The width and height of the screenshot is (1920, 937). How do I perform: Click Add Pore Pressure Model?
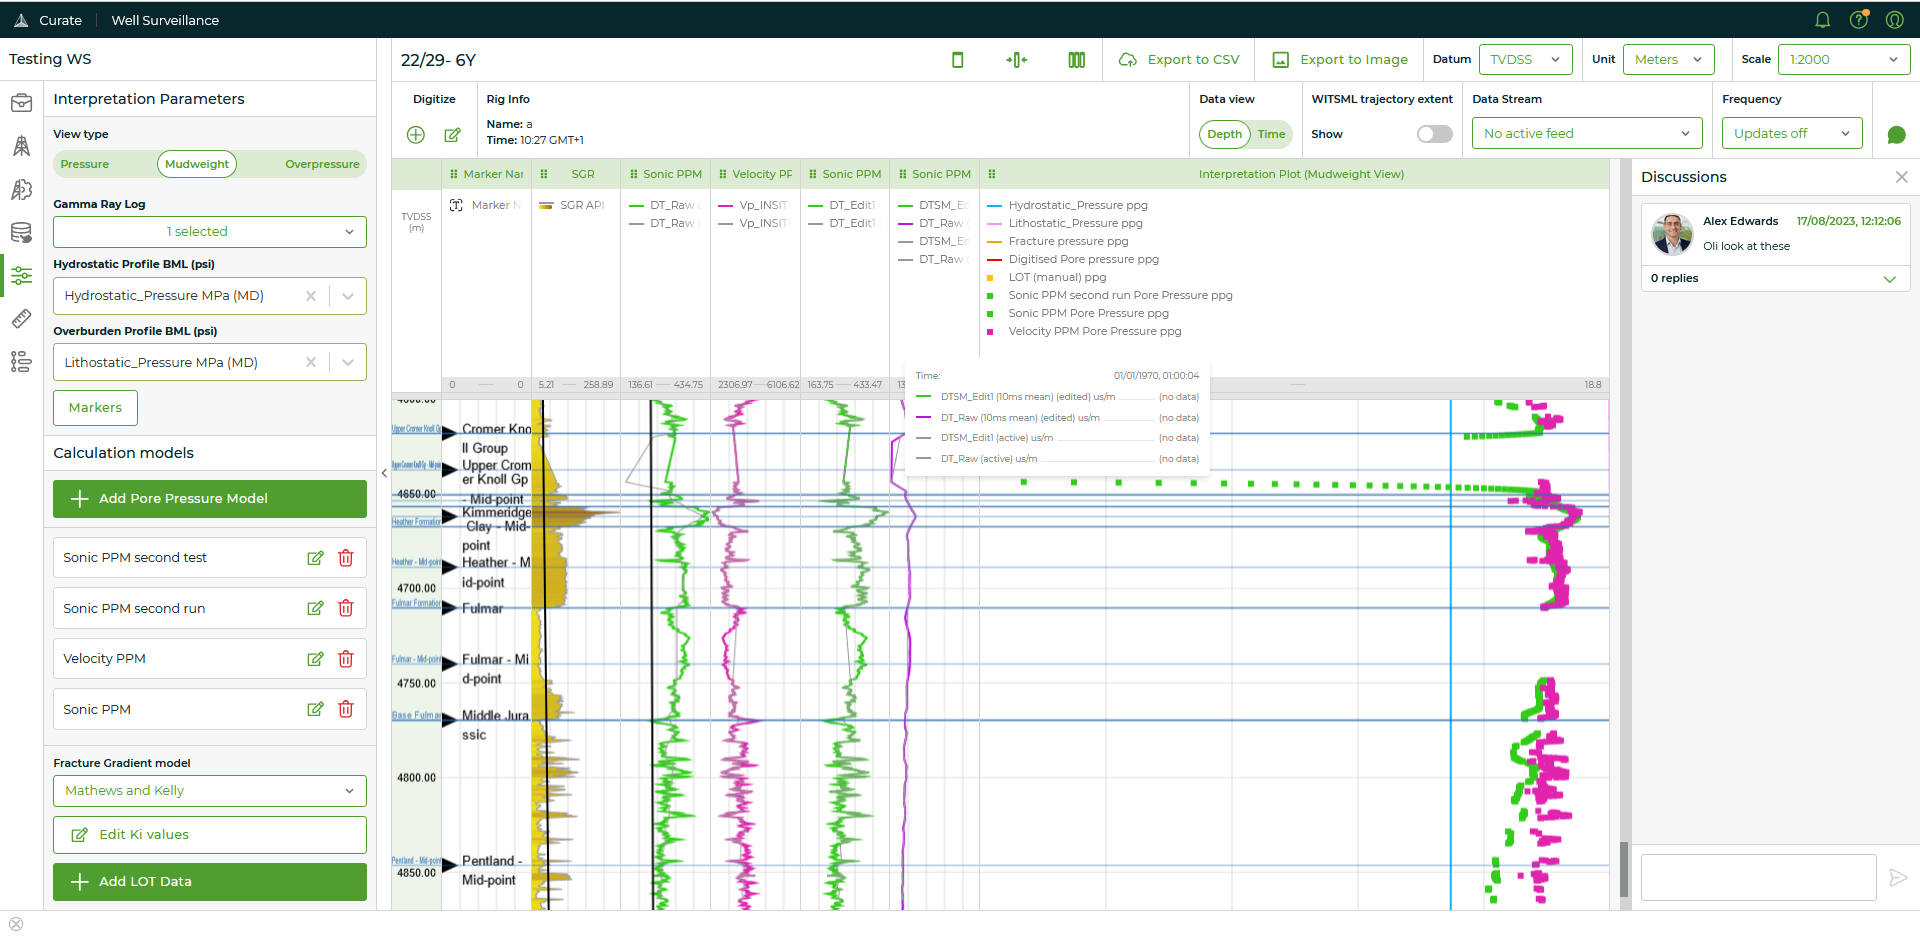pyautogui.click(x=210, y=499)
